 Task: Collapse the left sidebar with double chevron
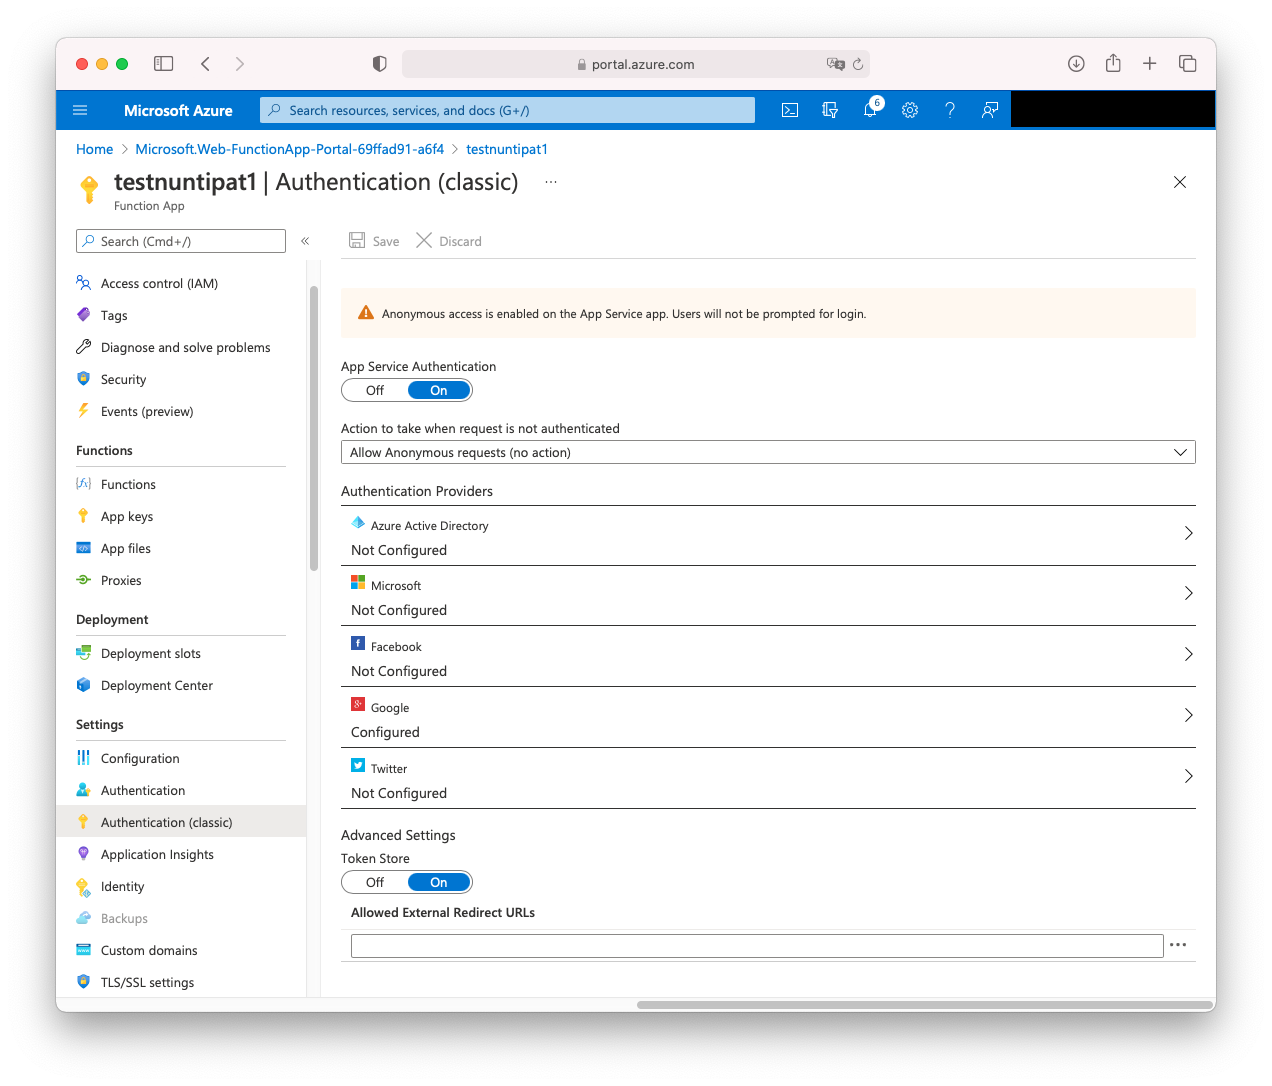click(x=305, y=241)
